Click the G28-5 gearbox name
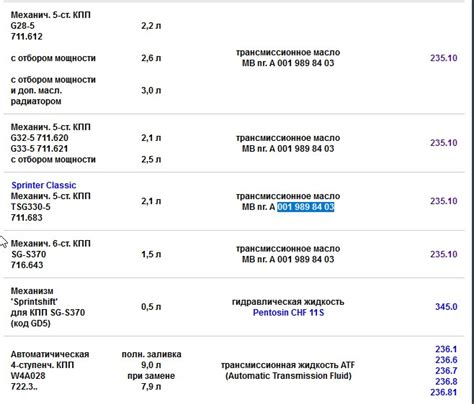 (23, 26)
